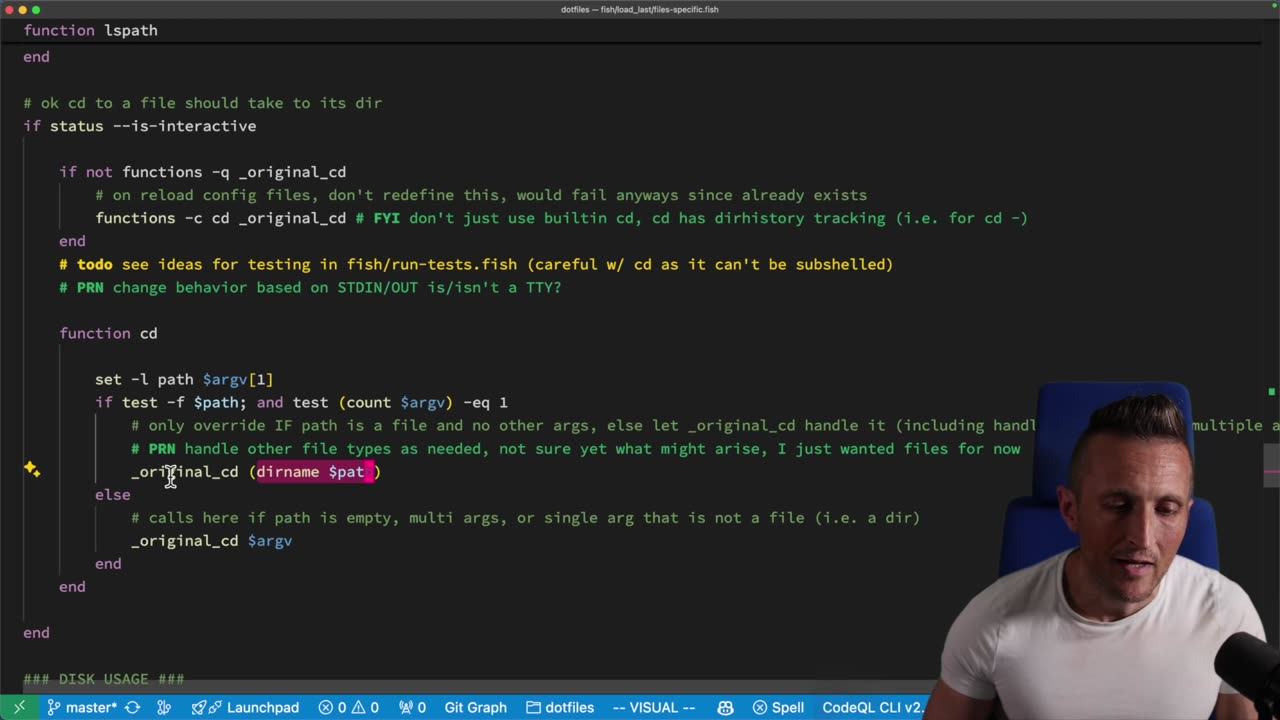This screenshot has width=1280, height=720.
Task: Open forwarded ports indicator showing 0
Action: (412, 707)
